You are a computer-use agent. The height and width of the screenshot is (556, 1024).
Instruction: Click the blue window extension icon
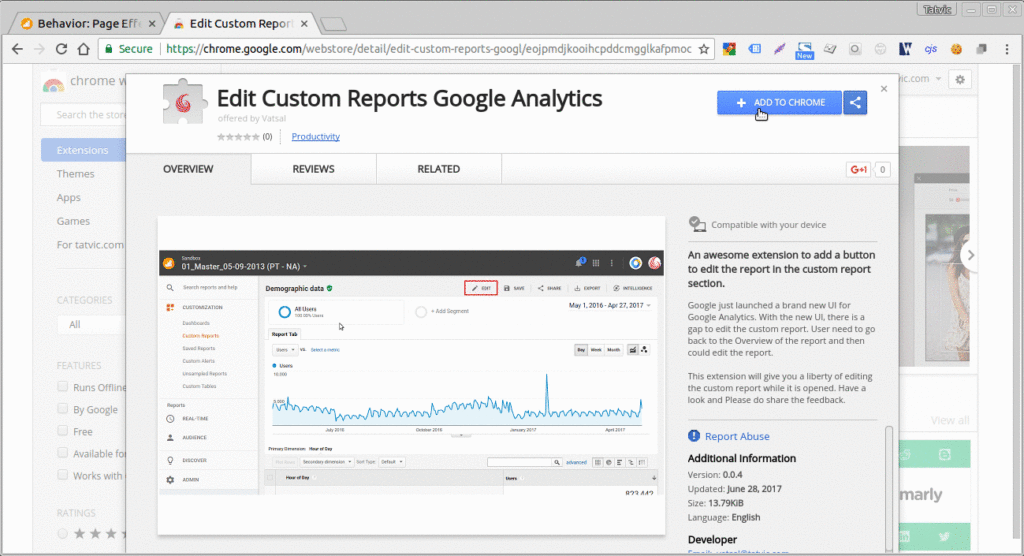pos(754,49)
